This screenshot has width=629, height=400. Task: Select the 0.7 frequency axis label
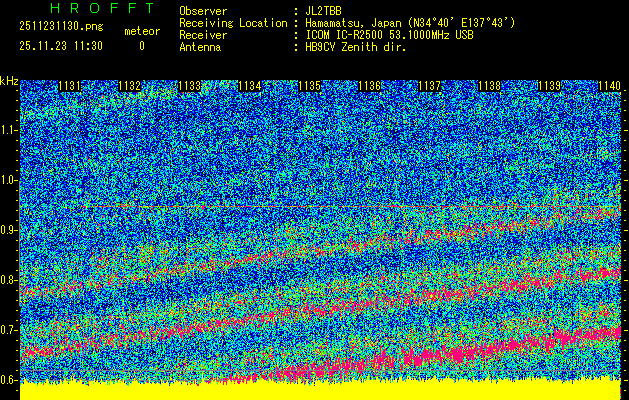click(x=9, y=330)
